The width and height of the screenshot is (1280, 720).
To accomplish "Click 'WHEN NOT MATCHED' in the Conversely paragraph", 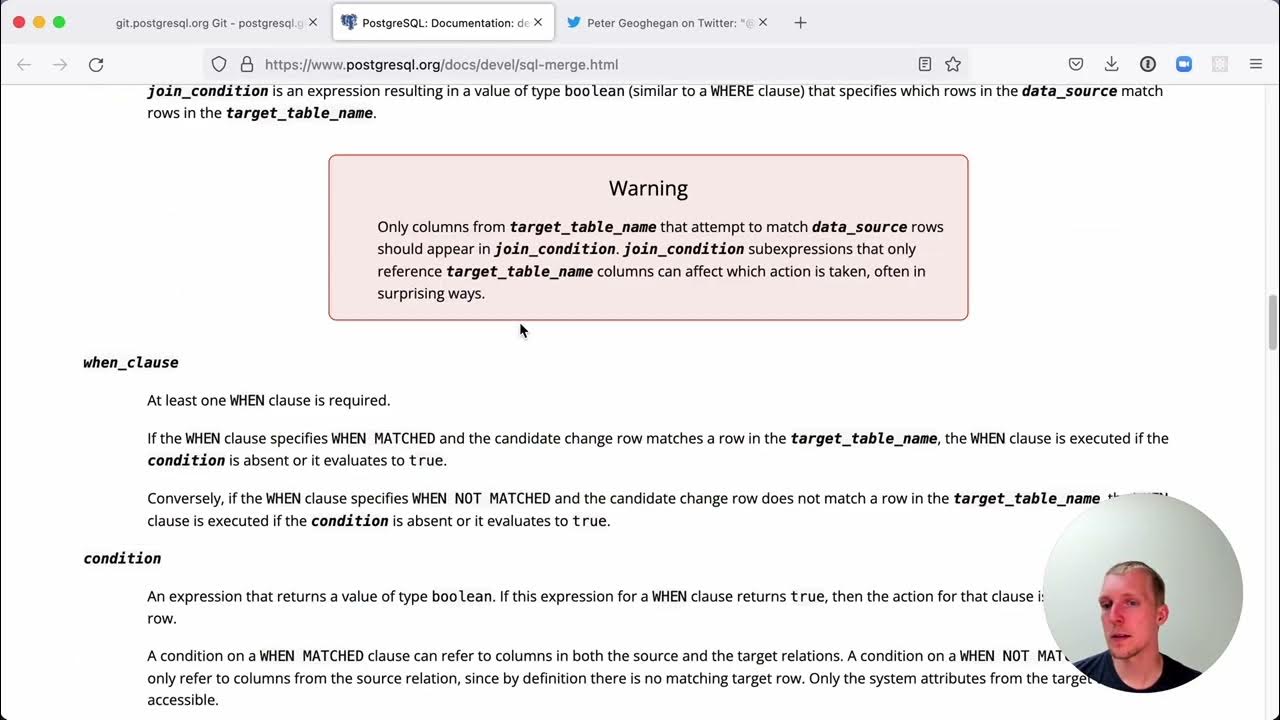I will [481, 498].
